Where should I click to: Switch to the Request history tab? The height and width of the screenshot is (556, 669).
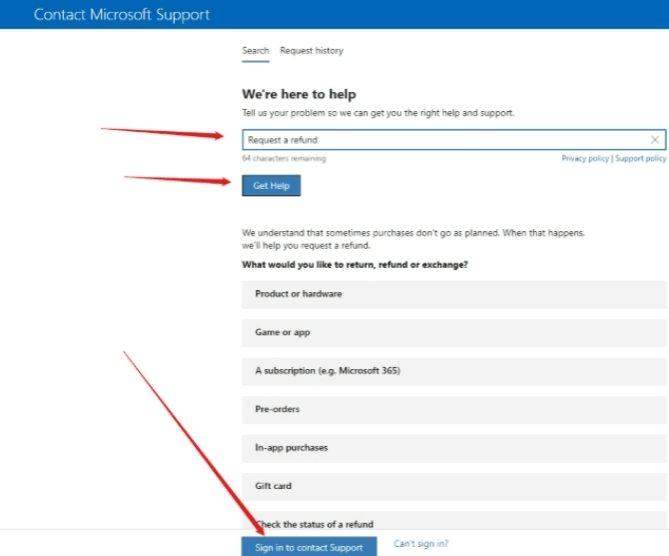coord(311,51)
